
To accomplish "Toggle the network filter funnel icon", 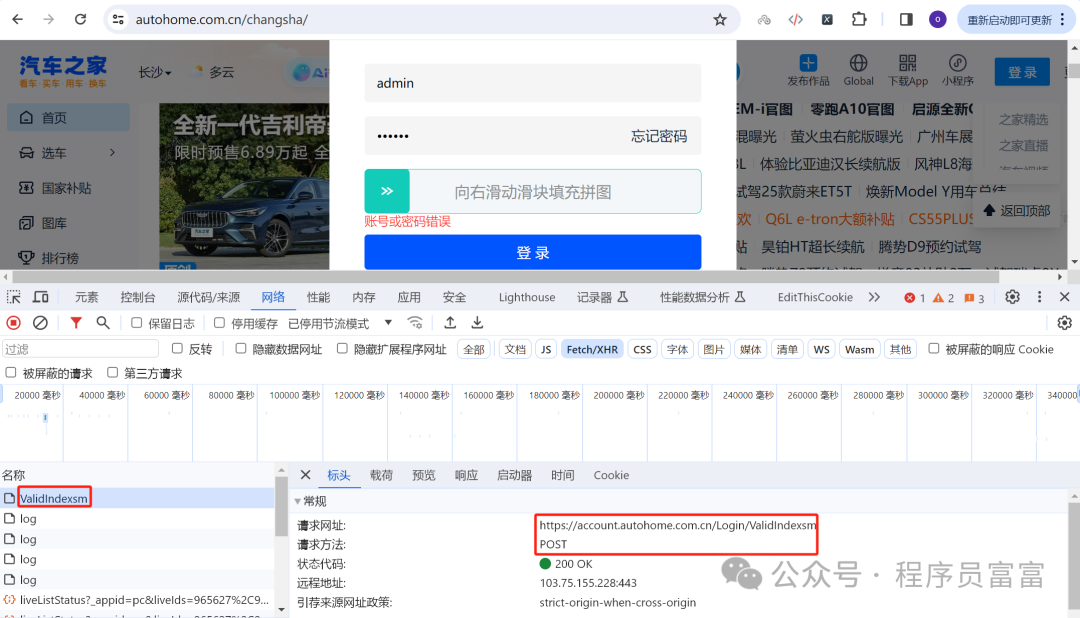I will [76, 322].
